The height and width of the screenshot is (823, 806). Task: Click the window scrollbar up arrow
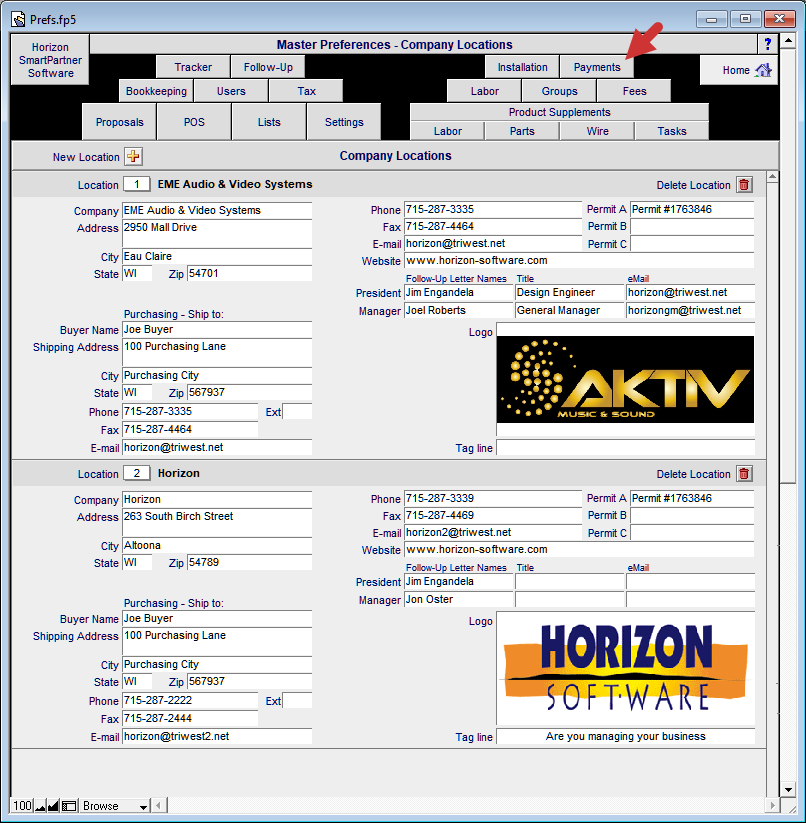788,40
